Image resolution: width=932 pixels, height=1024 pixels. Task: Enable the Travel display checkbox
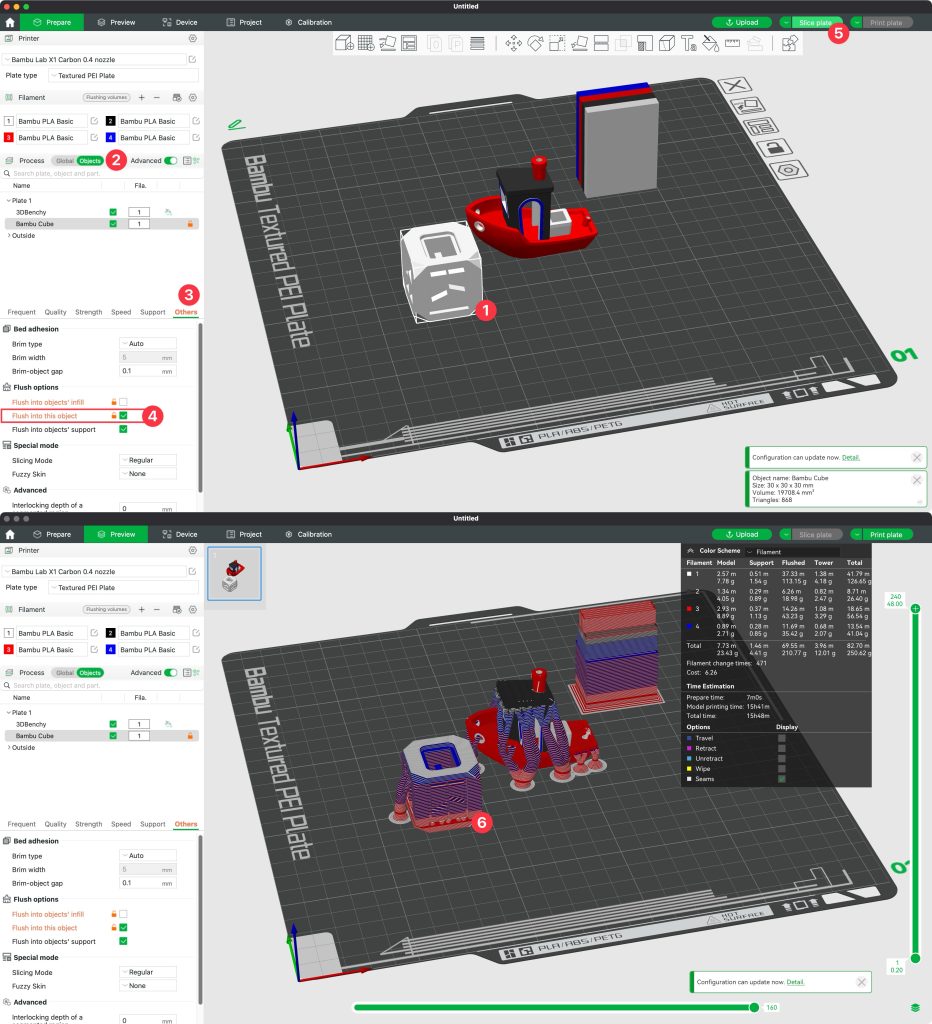click(x=782, y=738)
